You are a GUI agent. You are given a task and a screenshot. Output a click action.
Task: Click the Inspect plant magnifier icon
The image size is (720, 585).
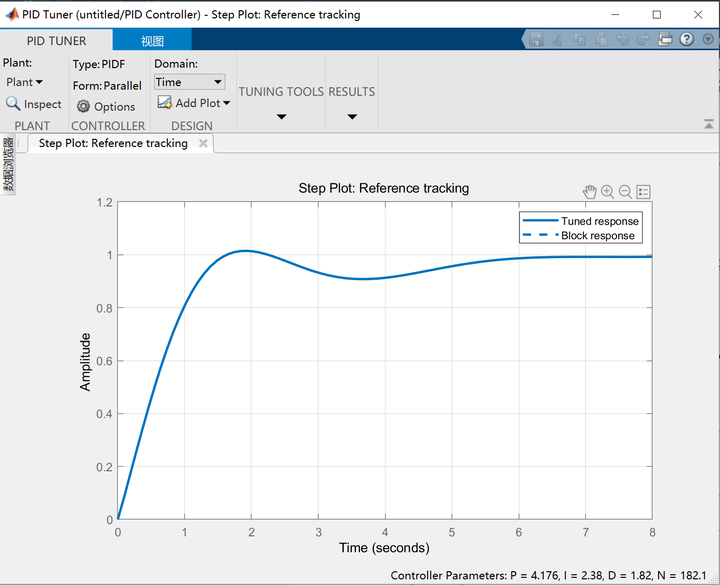point(13,104)
